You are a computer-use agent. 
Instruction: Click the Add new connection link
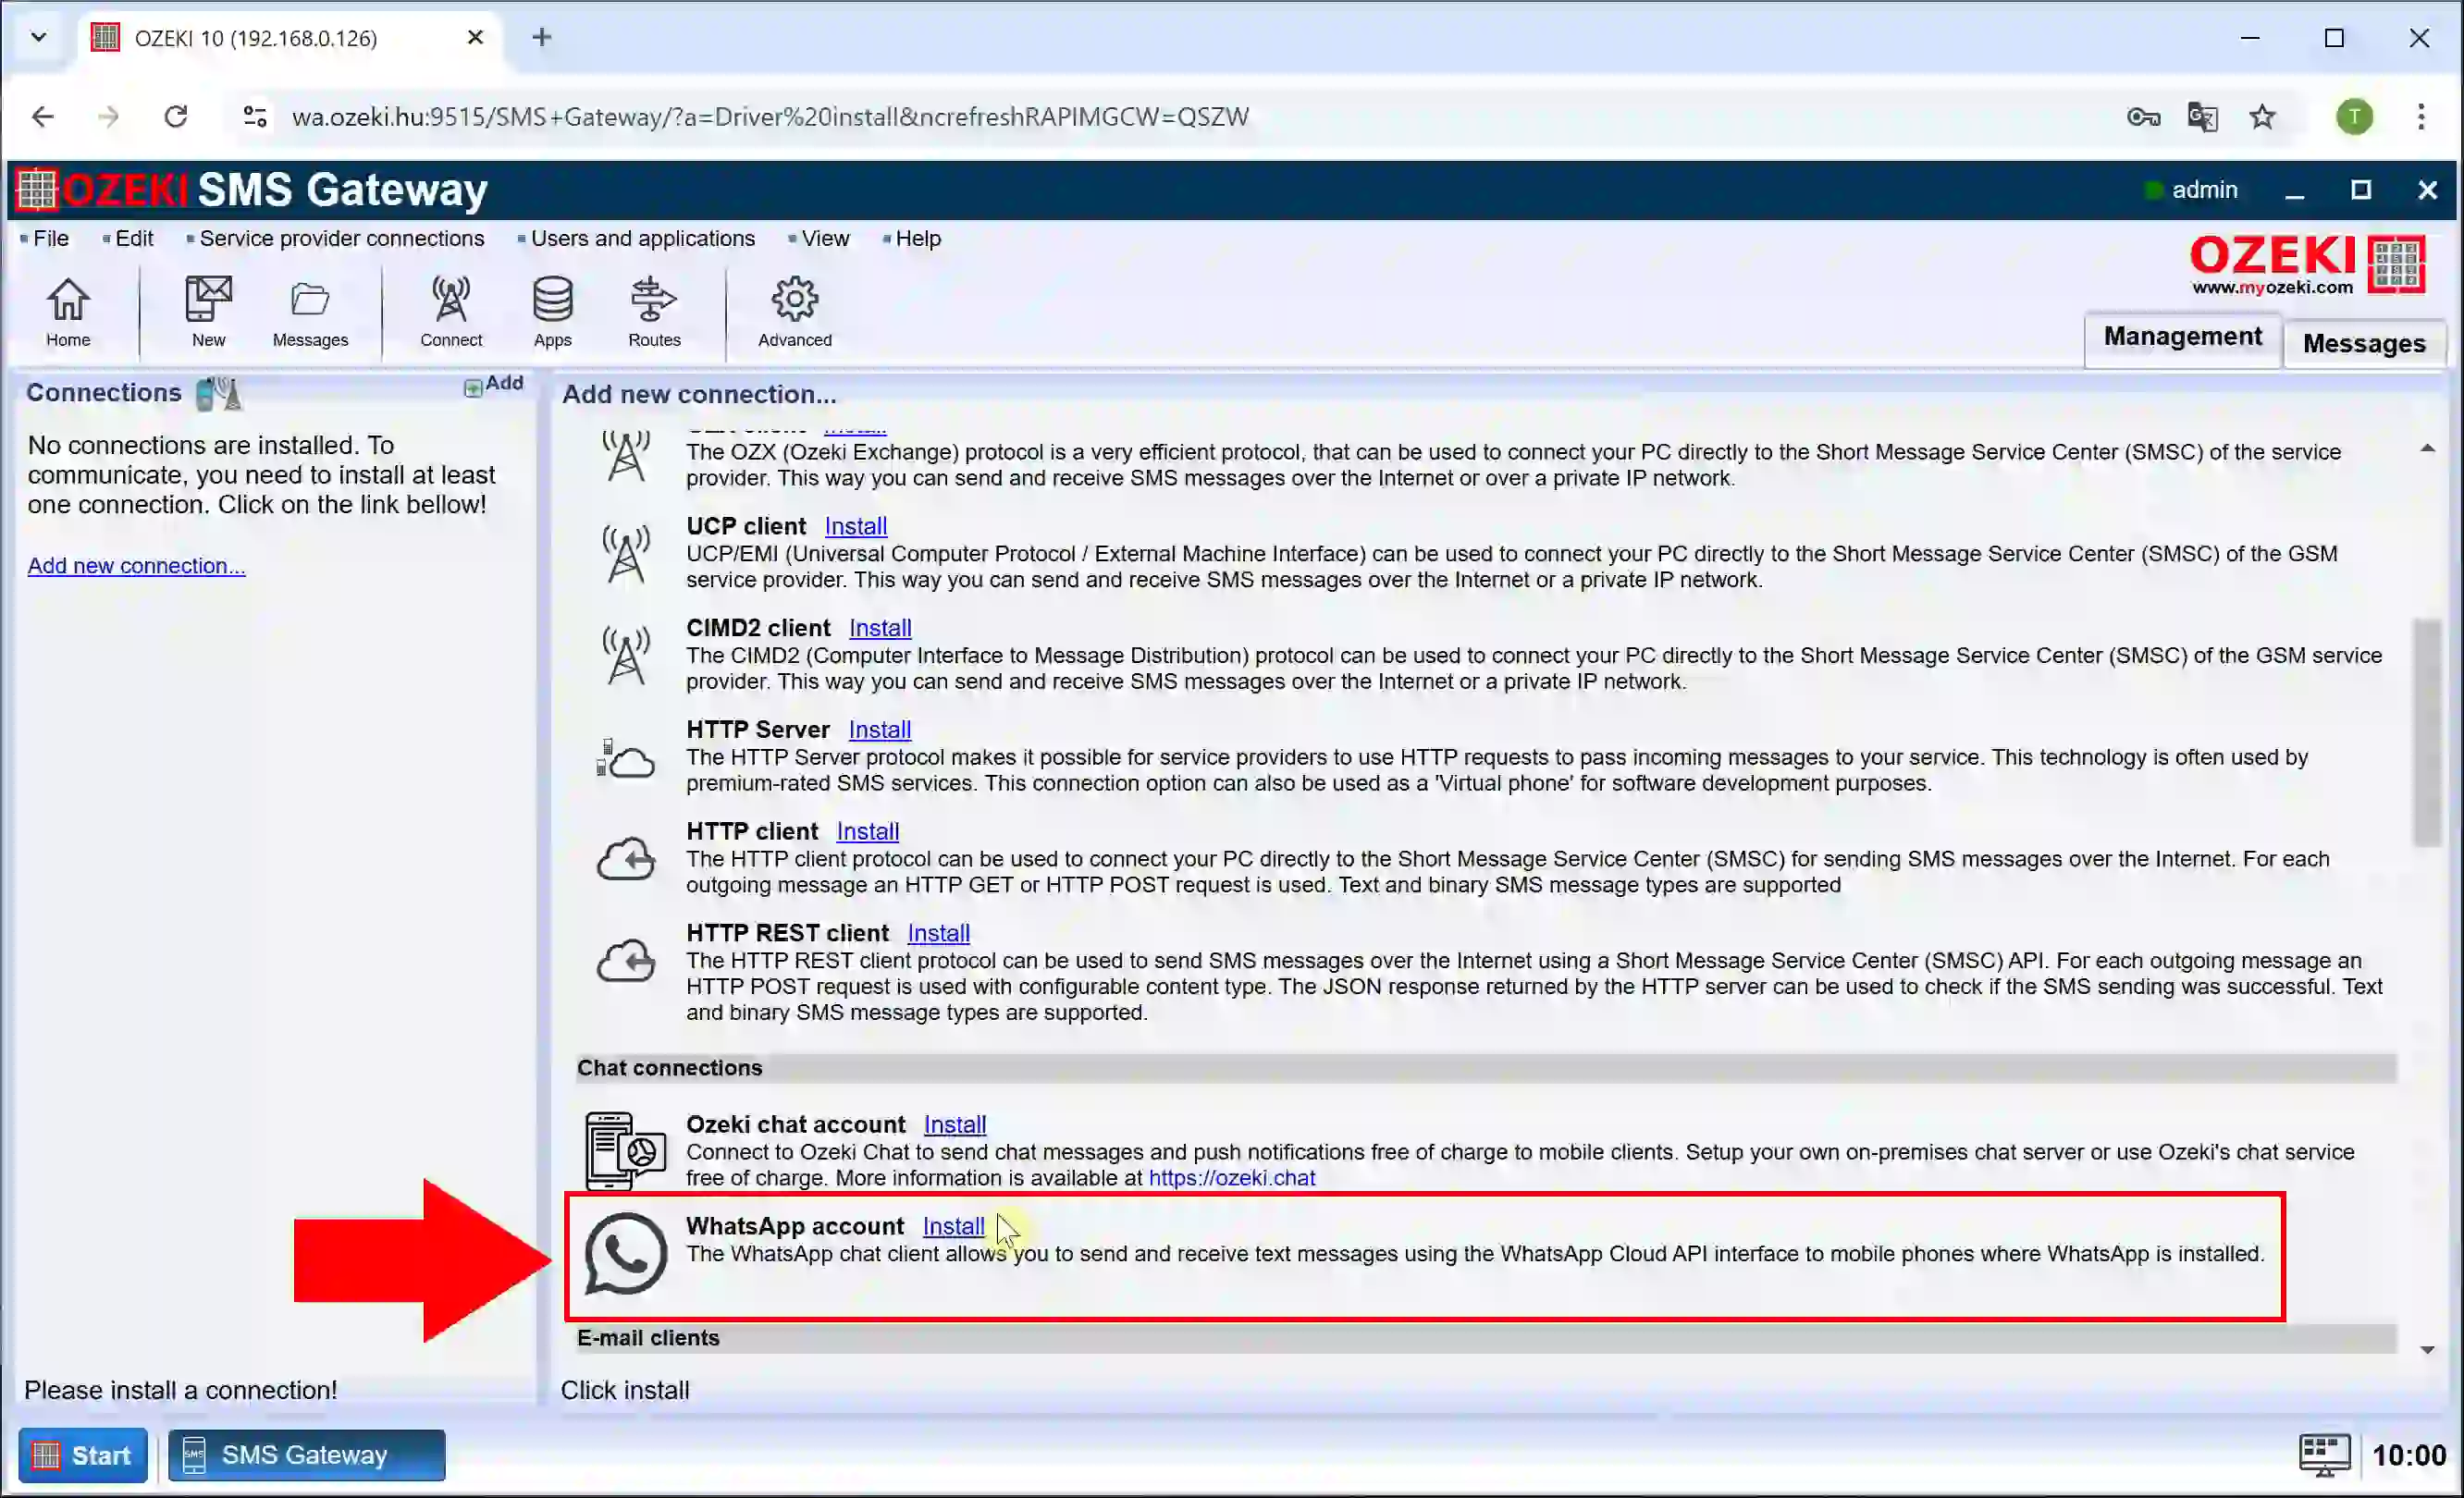point(136,566)
